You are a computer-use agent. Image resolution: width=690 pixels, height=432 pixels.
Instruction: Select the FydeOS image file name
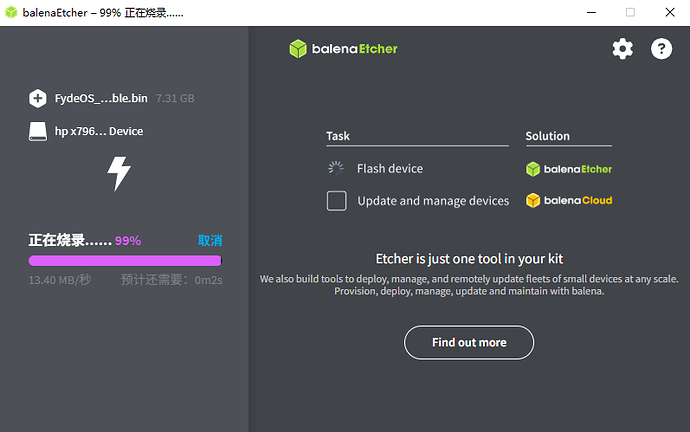pyautogui.click(x=101, y=98)
